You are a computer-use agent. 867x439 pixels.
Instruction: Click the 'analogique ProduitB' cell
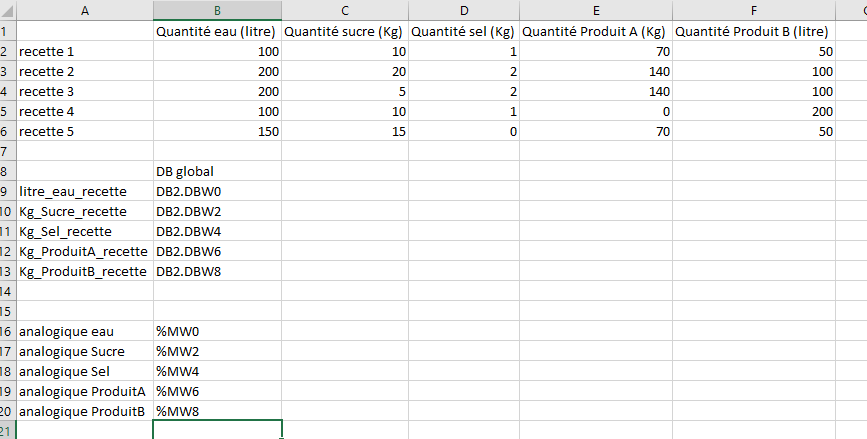point(85,411)
